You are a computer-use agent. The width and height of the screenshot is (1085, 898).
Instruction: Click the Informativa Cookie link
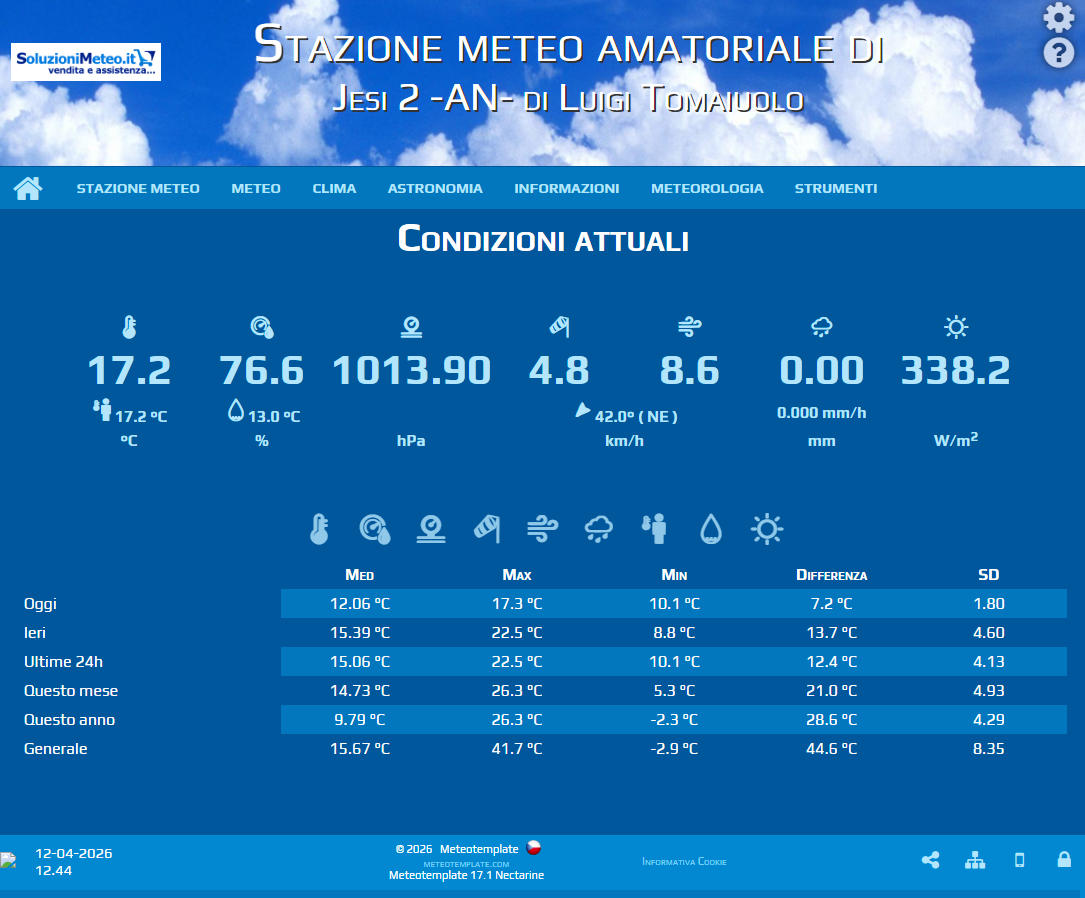point(684,861)
